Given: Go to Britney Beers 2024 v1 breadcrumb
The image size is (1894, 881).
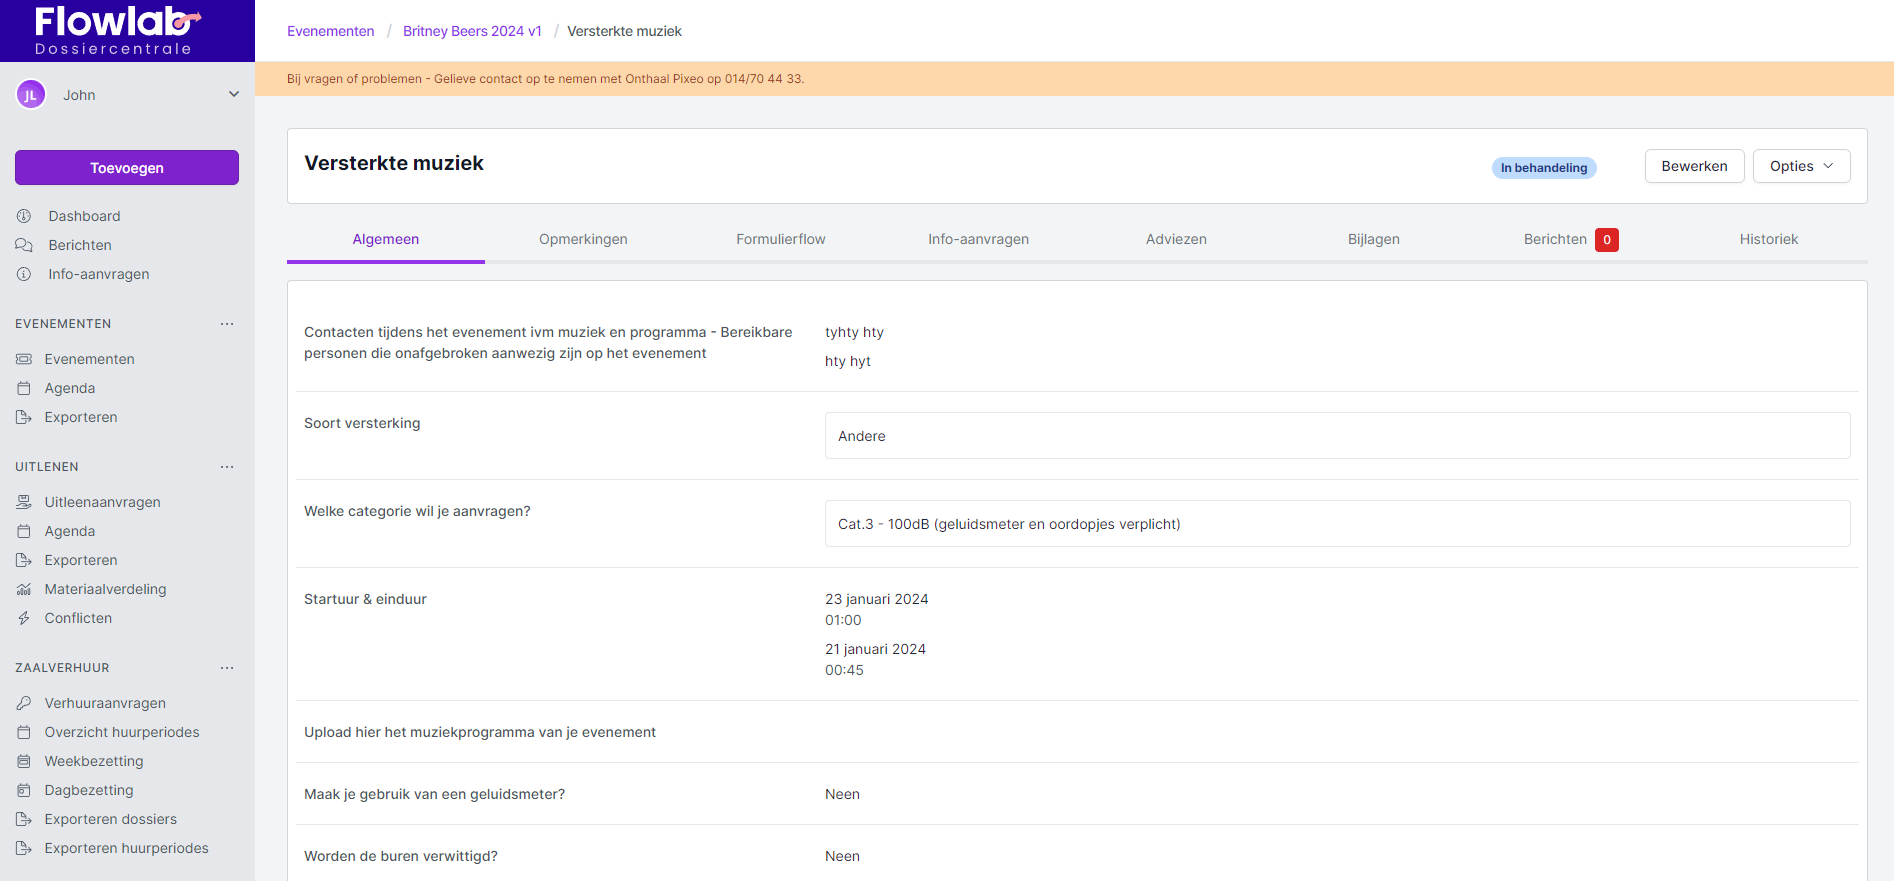Looking at the screenshot, I should 472,31.
